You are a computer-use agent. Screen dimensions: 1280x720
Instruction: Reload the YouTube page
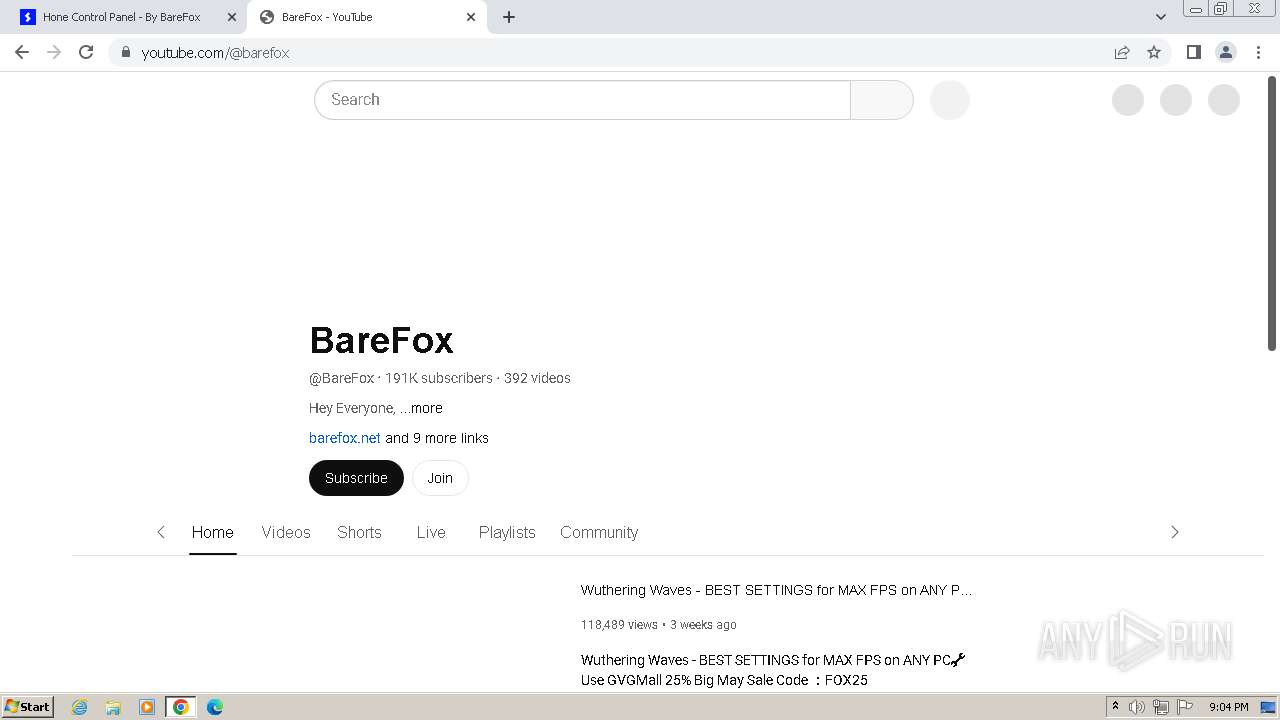86,52
